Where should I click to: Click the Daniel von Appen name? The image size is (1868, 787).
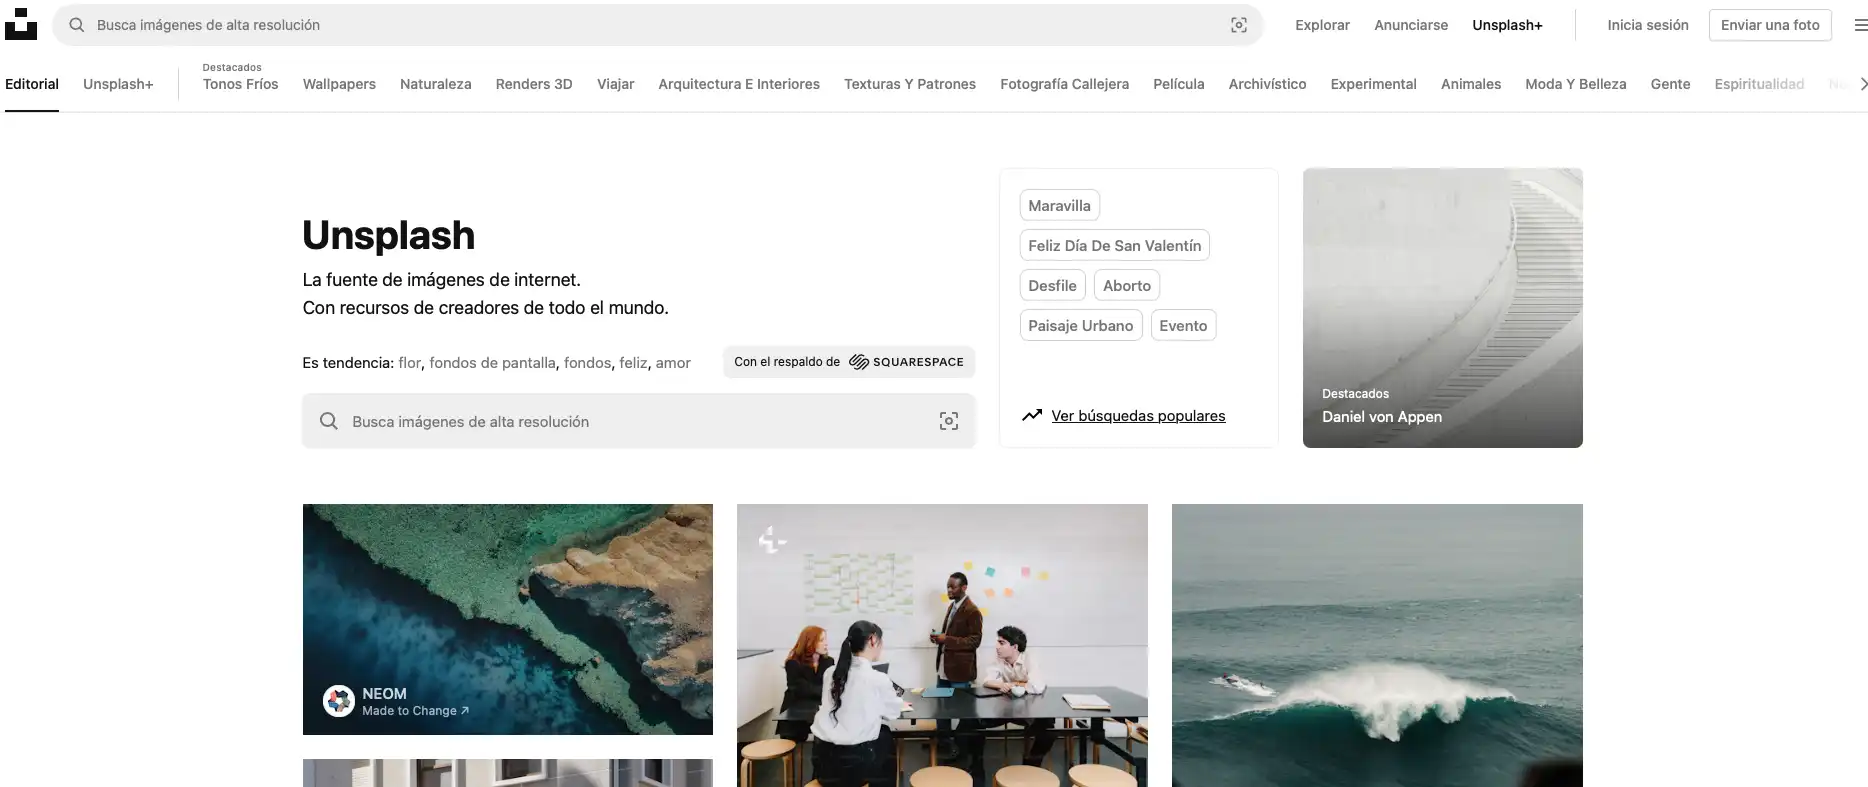[x=1381, y=416]
